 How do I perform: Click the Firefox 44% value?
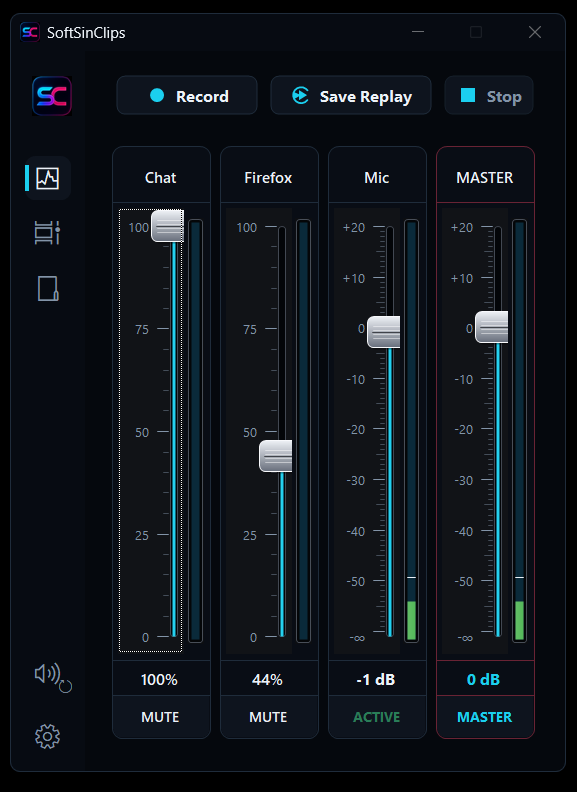[268, 679]
